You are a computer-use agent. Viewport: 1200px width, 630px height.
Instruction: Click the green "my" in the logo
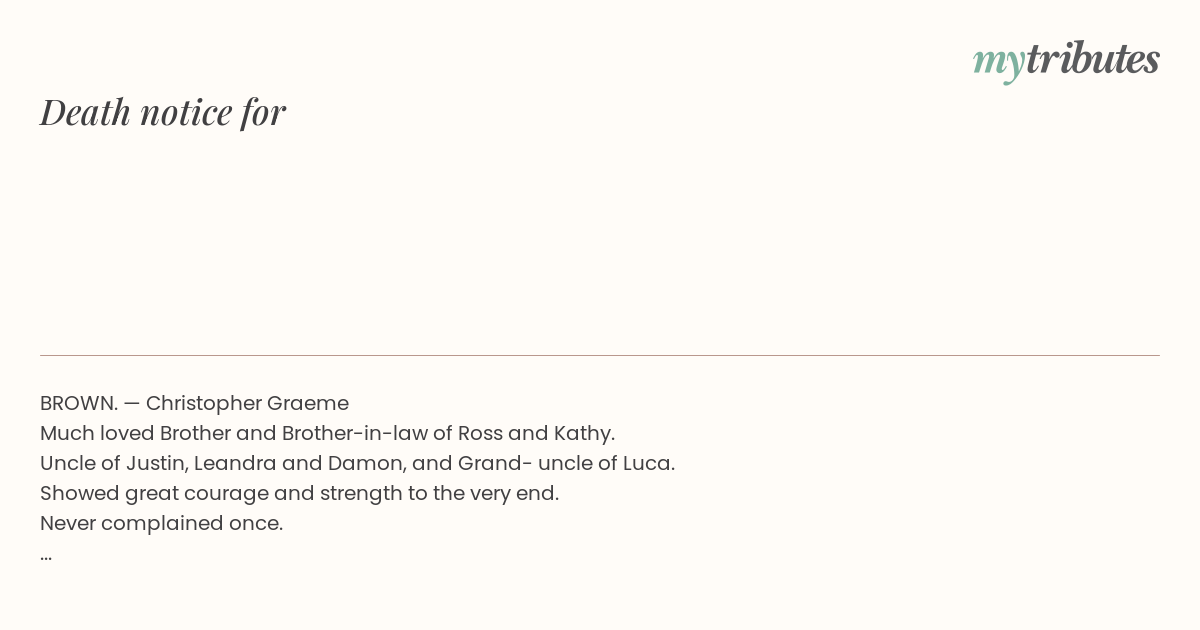[999, 64]
